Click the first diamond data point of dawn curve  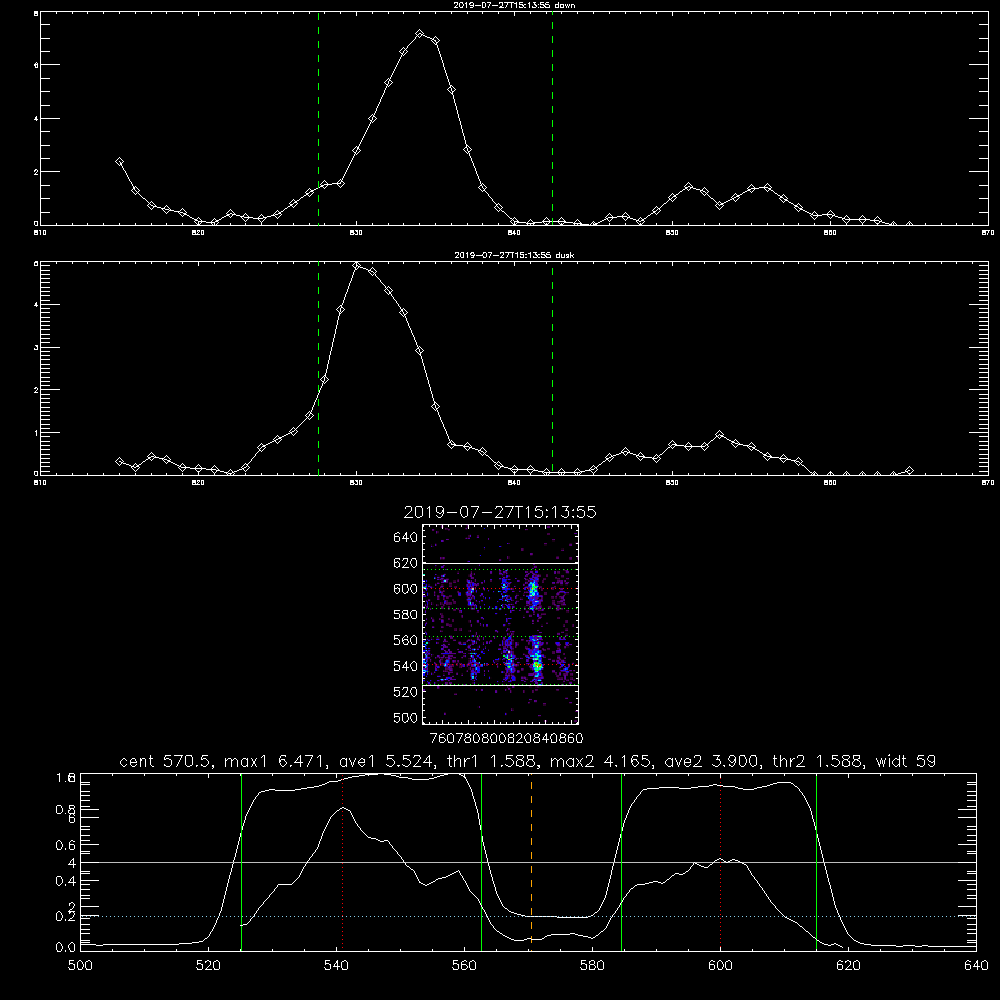[x=119, y=162]
